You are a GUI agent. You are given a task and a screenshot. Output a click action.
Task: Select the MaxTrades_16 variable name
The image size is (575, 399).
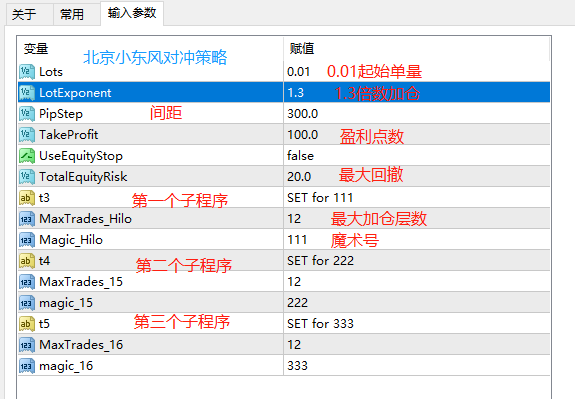click(81, 345)
